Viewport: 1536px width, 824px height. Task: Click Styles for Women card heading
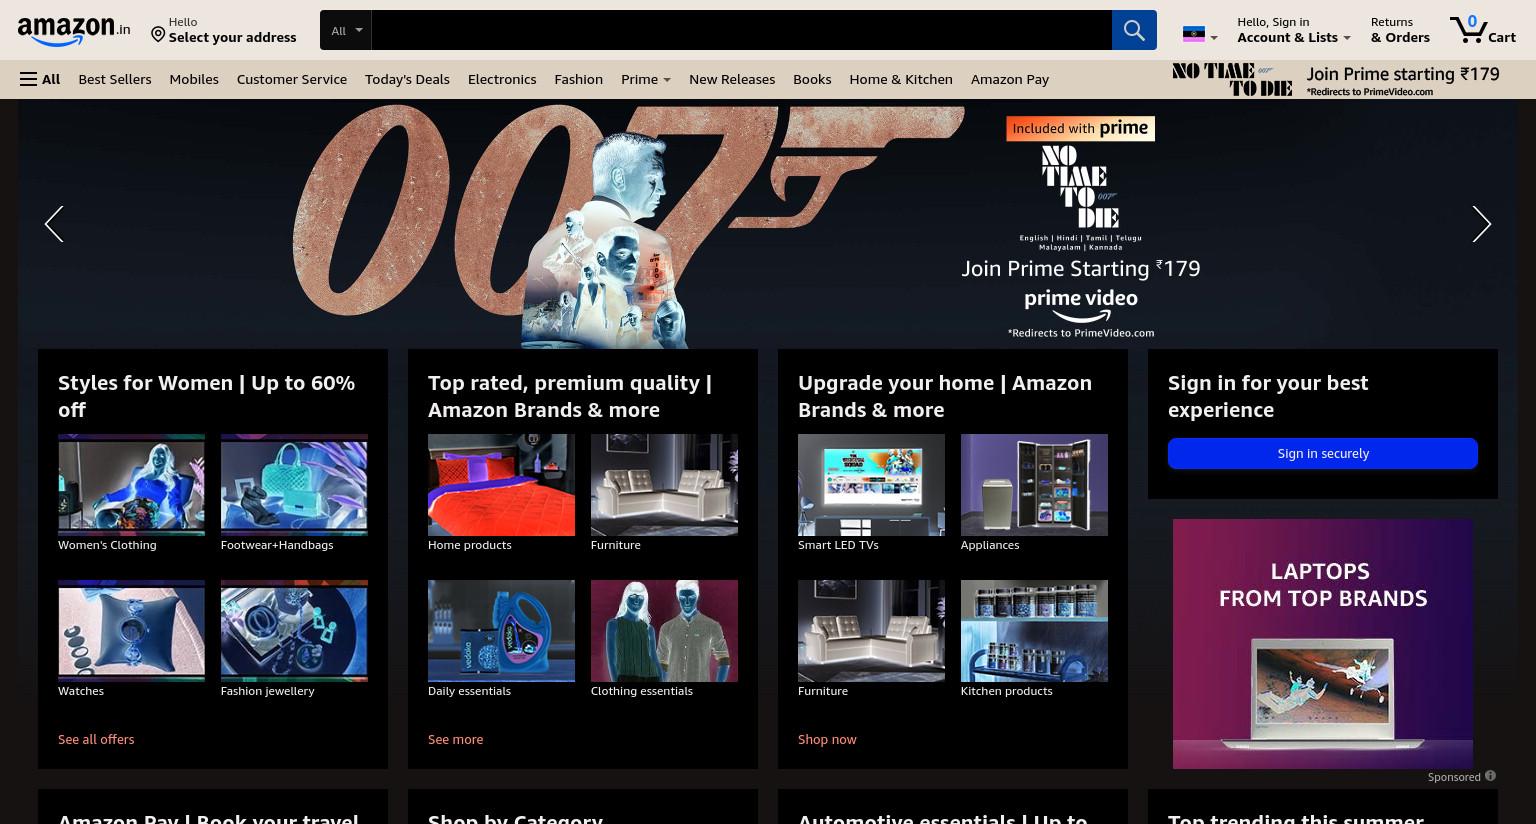pyautogui.click(x=206, y=396)
